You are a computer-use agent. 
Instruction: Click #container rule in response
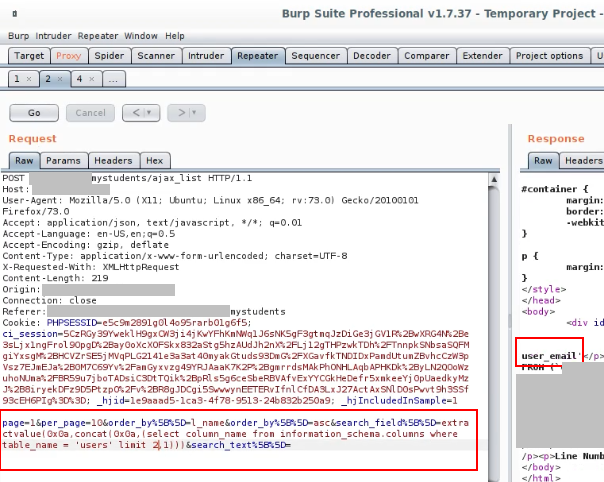[555, 189]
